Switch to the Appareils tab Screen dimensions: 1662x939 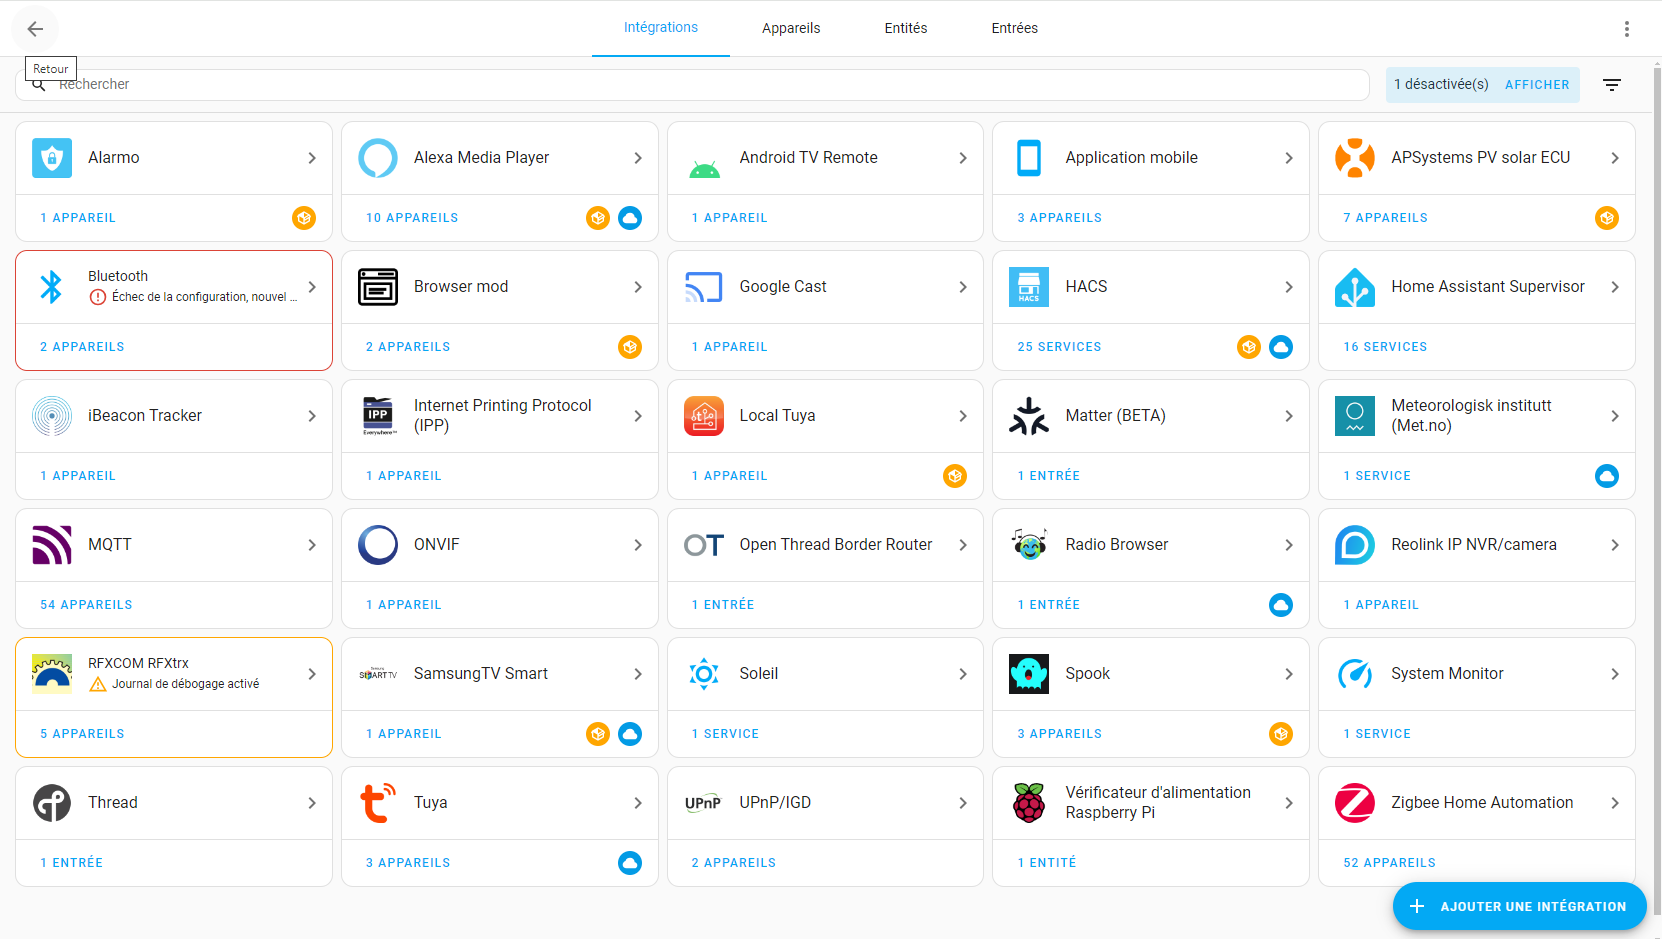pos(790,28)
